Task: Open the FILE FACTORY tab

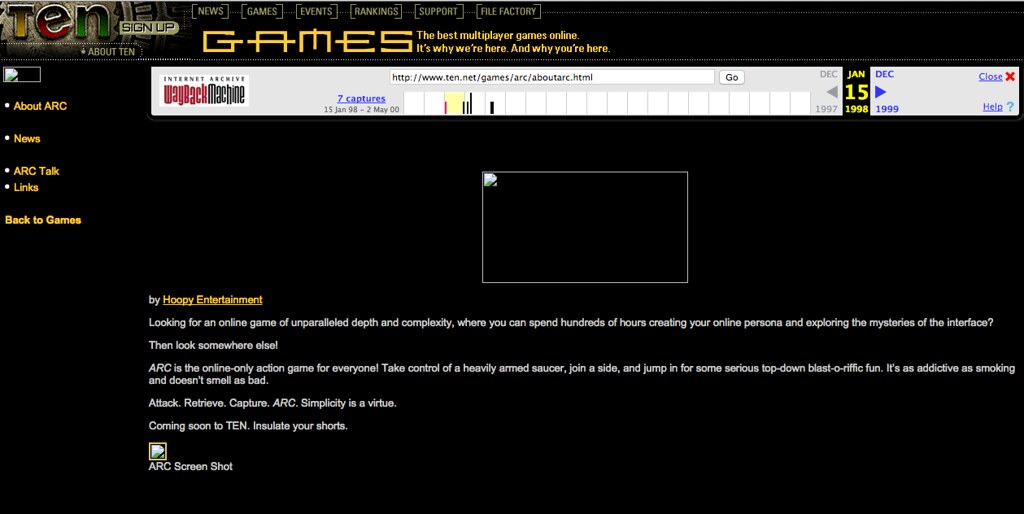Action: click(508, 12)
